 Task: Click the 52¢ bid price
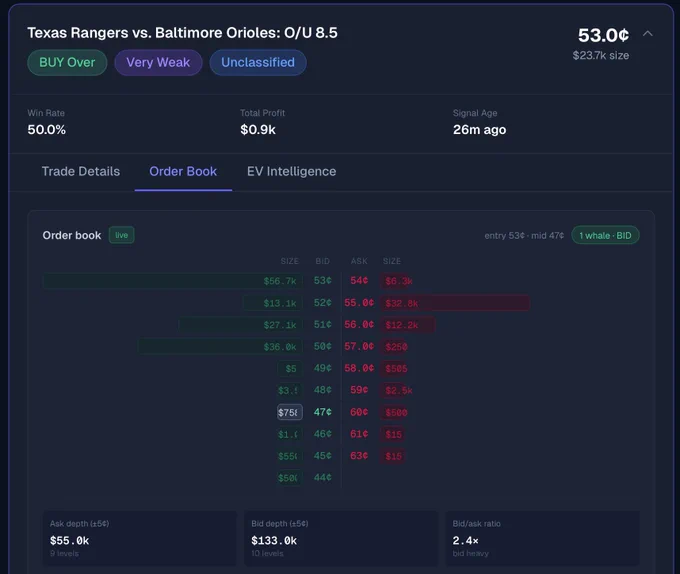point(323,303)
